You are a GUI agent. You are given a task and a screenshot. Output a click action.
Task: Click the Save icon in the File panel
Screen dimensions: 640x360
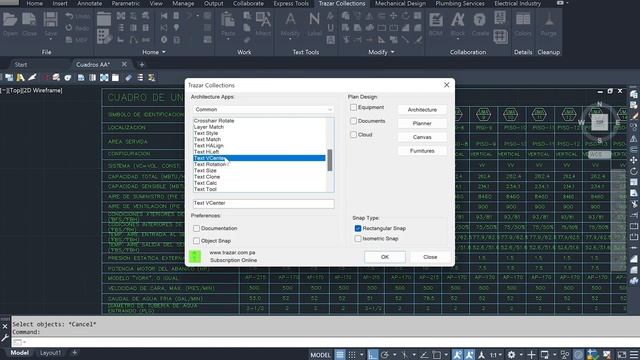point(51,20)
